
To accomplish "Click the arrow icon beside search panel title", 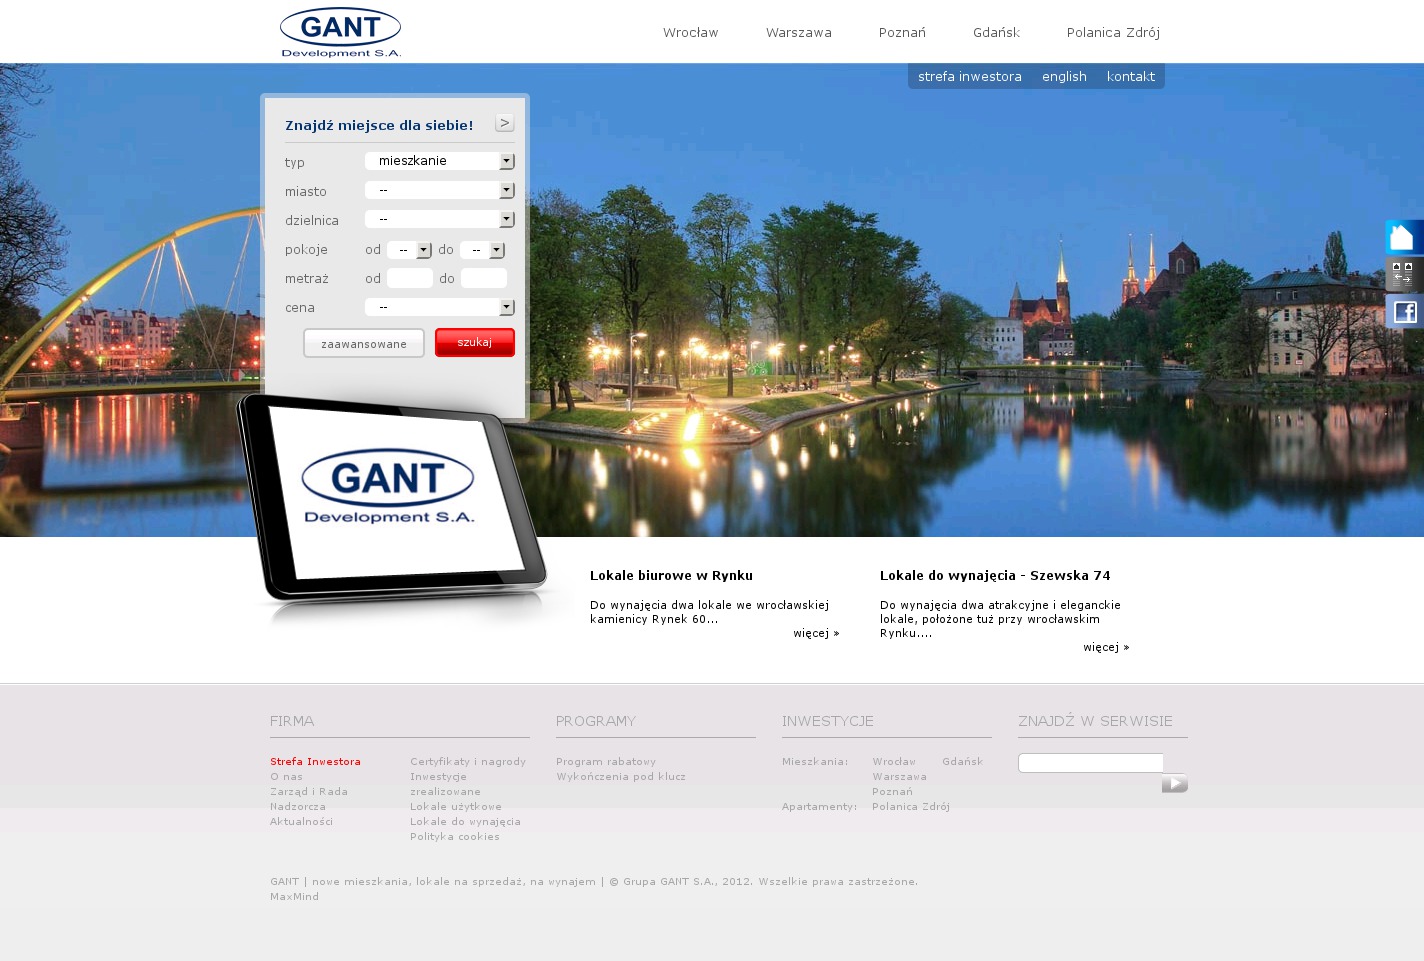I will [x=504, y=123].
